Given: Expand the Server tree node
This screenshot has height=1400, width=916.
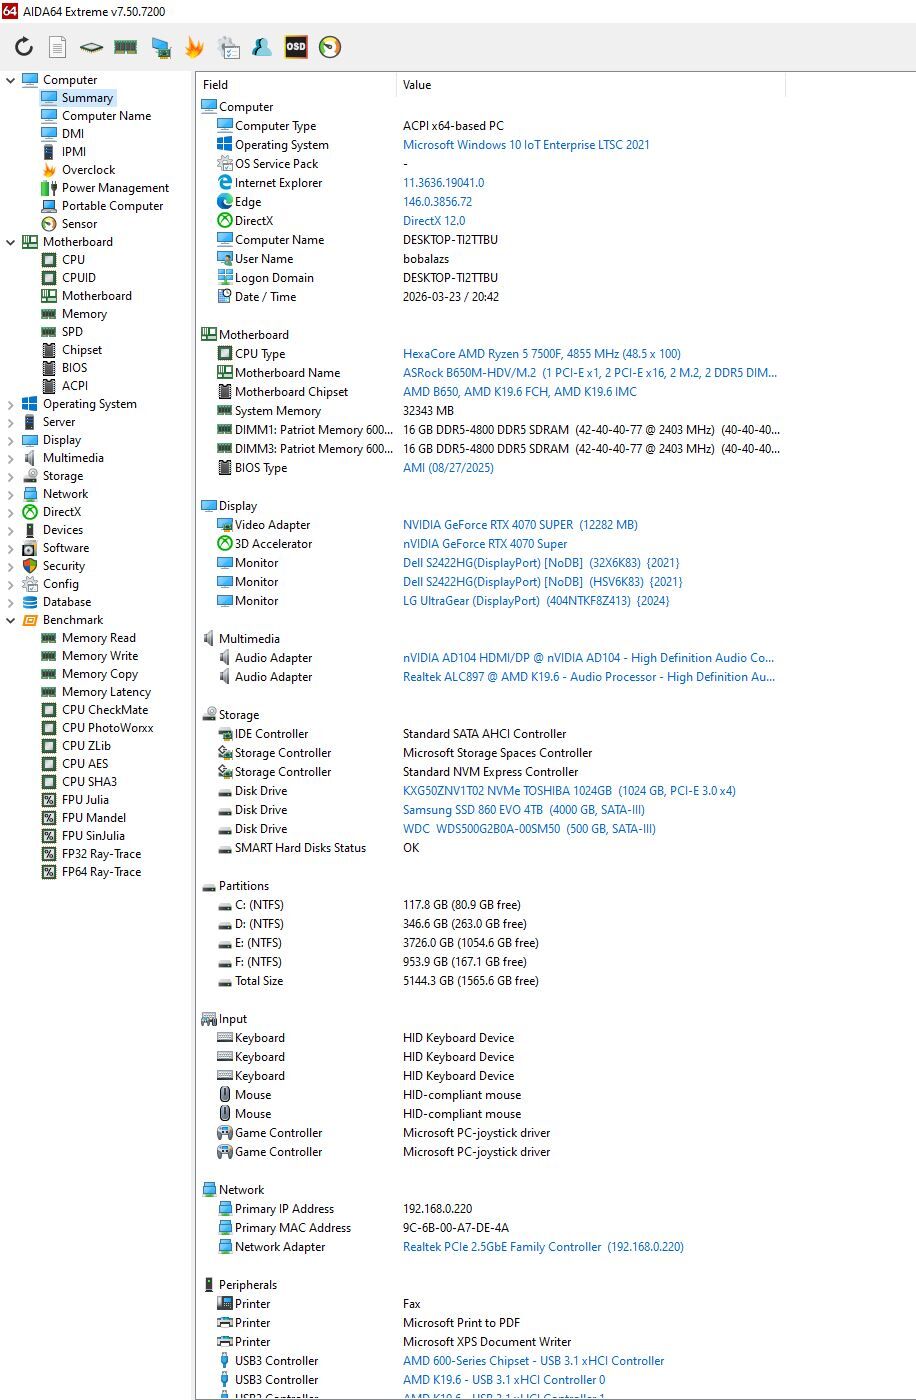Looking at the screenshot, I should [x=11, y=422].
